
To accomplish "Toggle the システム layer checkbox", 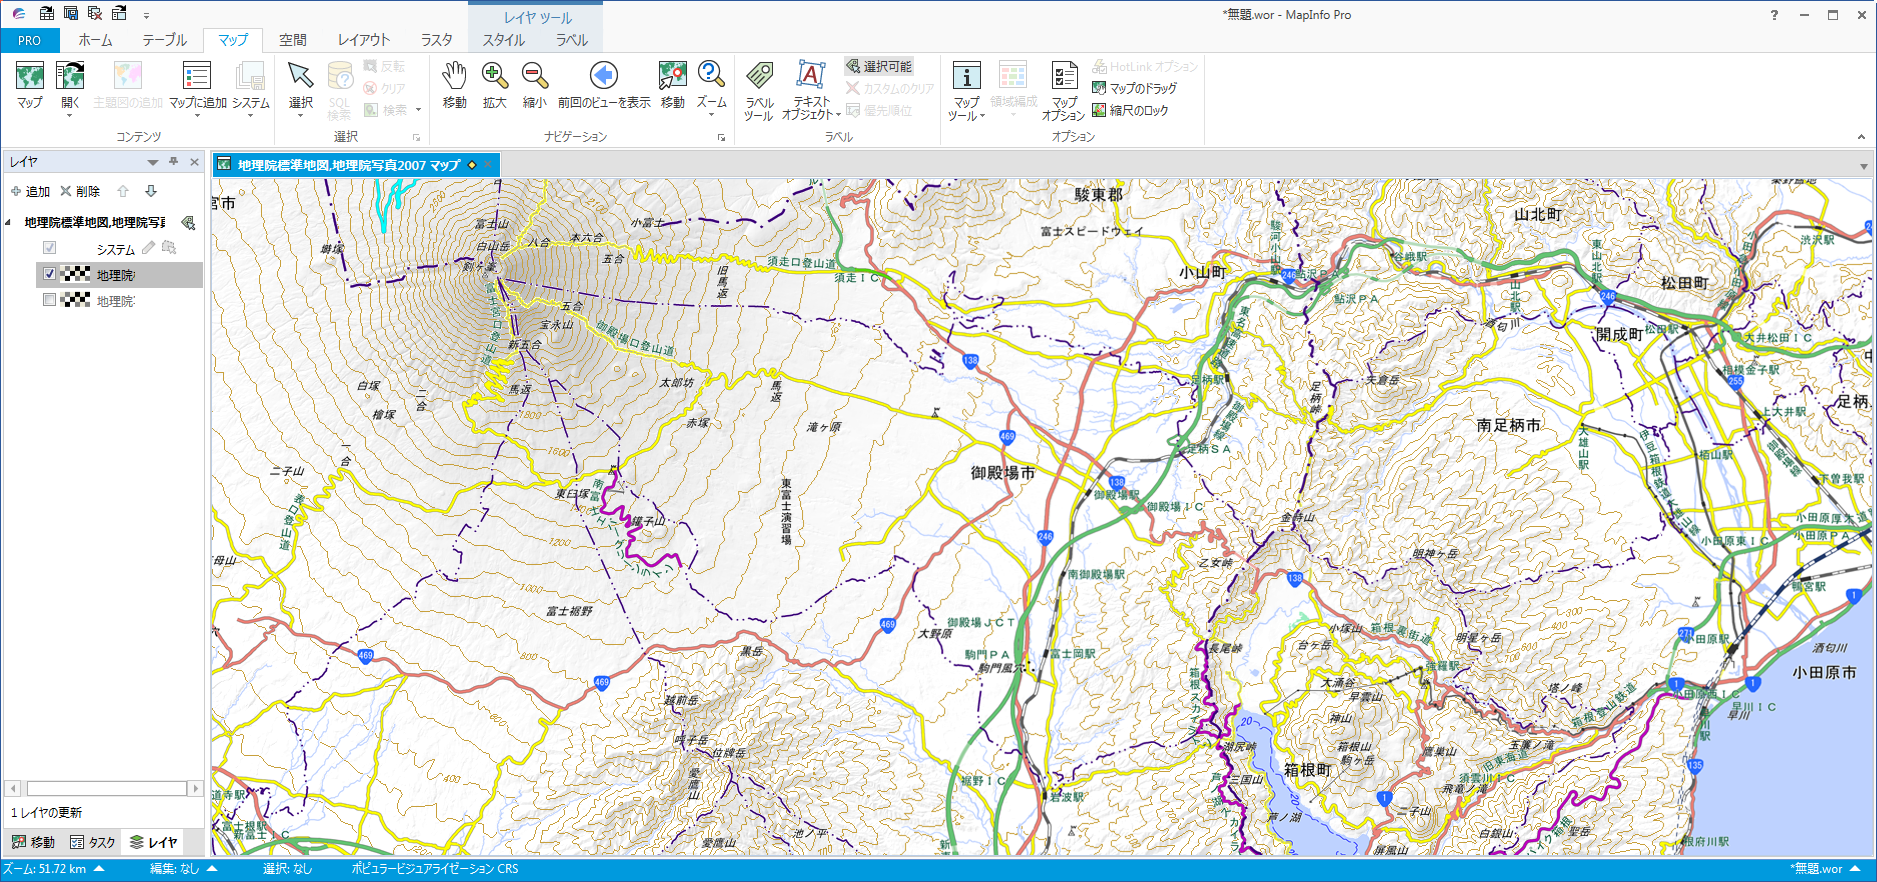I will click(x=49, y=247).
